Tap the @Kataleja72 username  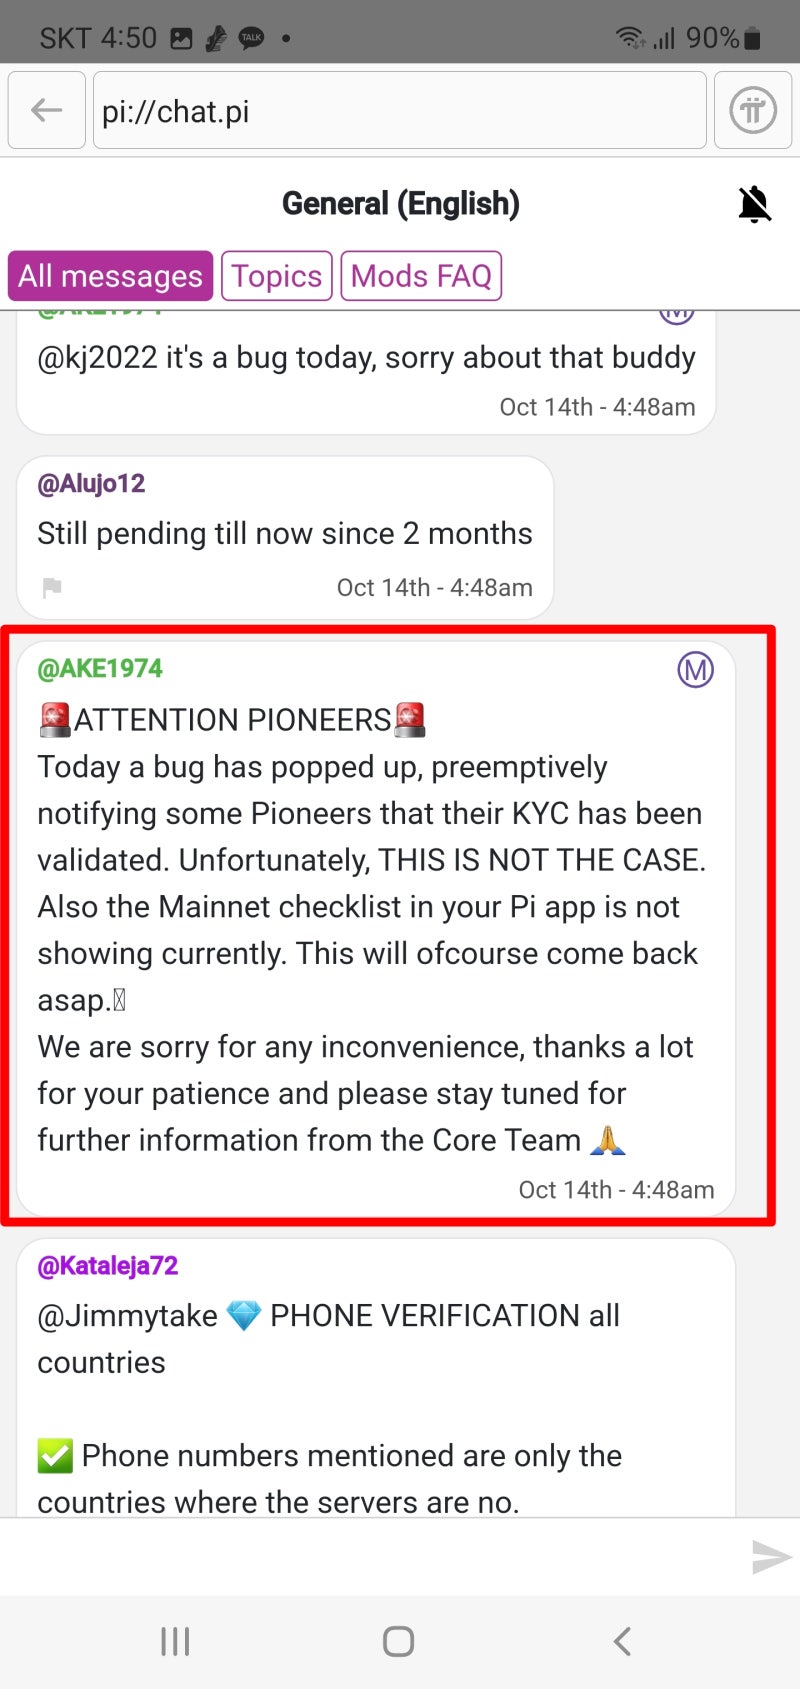107,1266
